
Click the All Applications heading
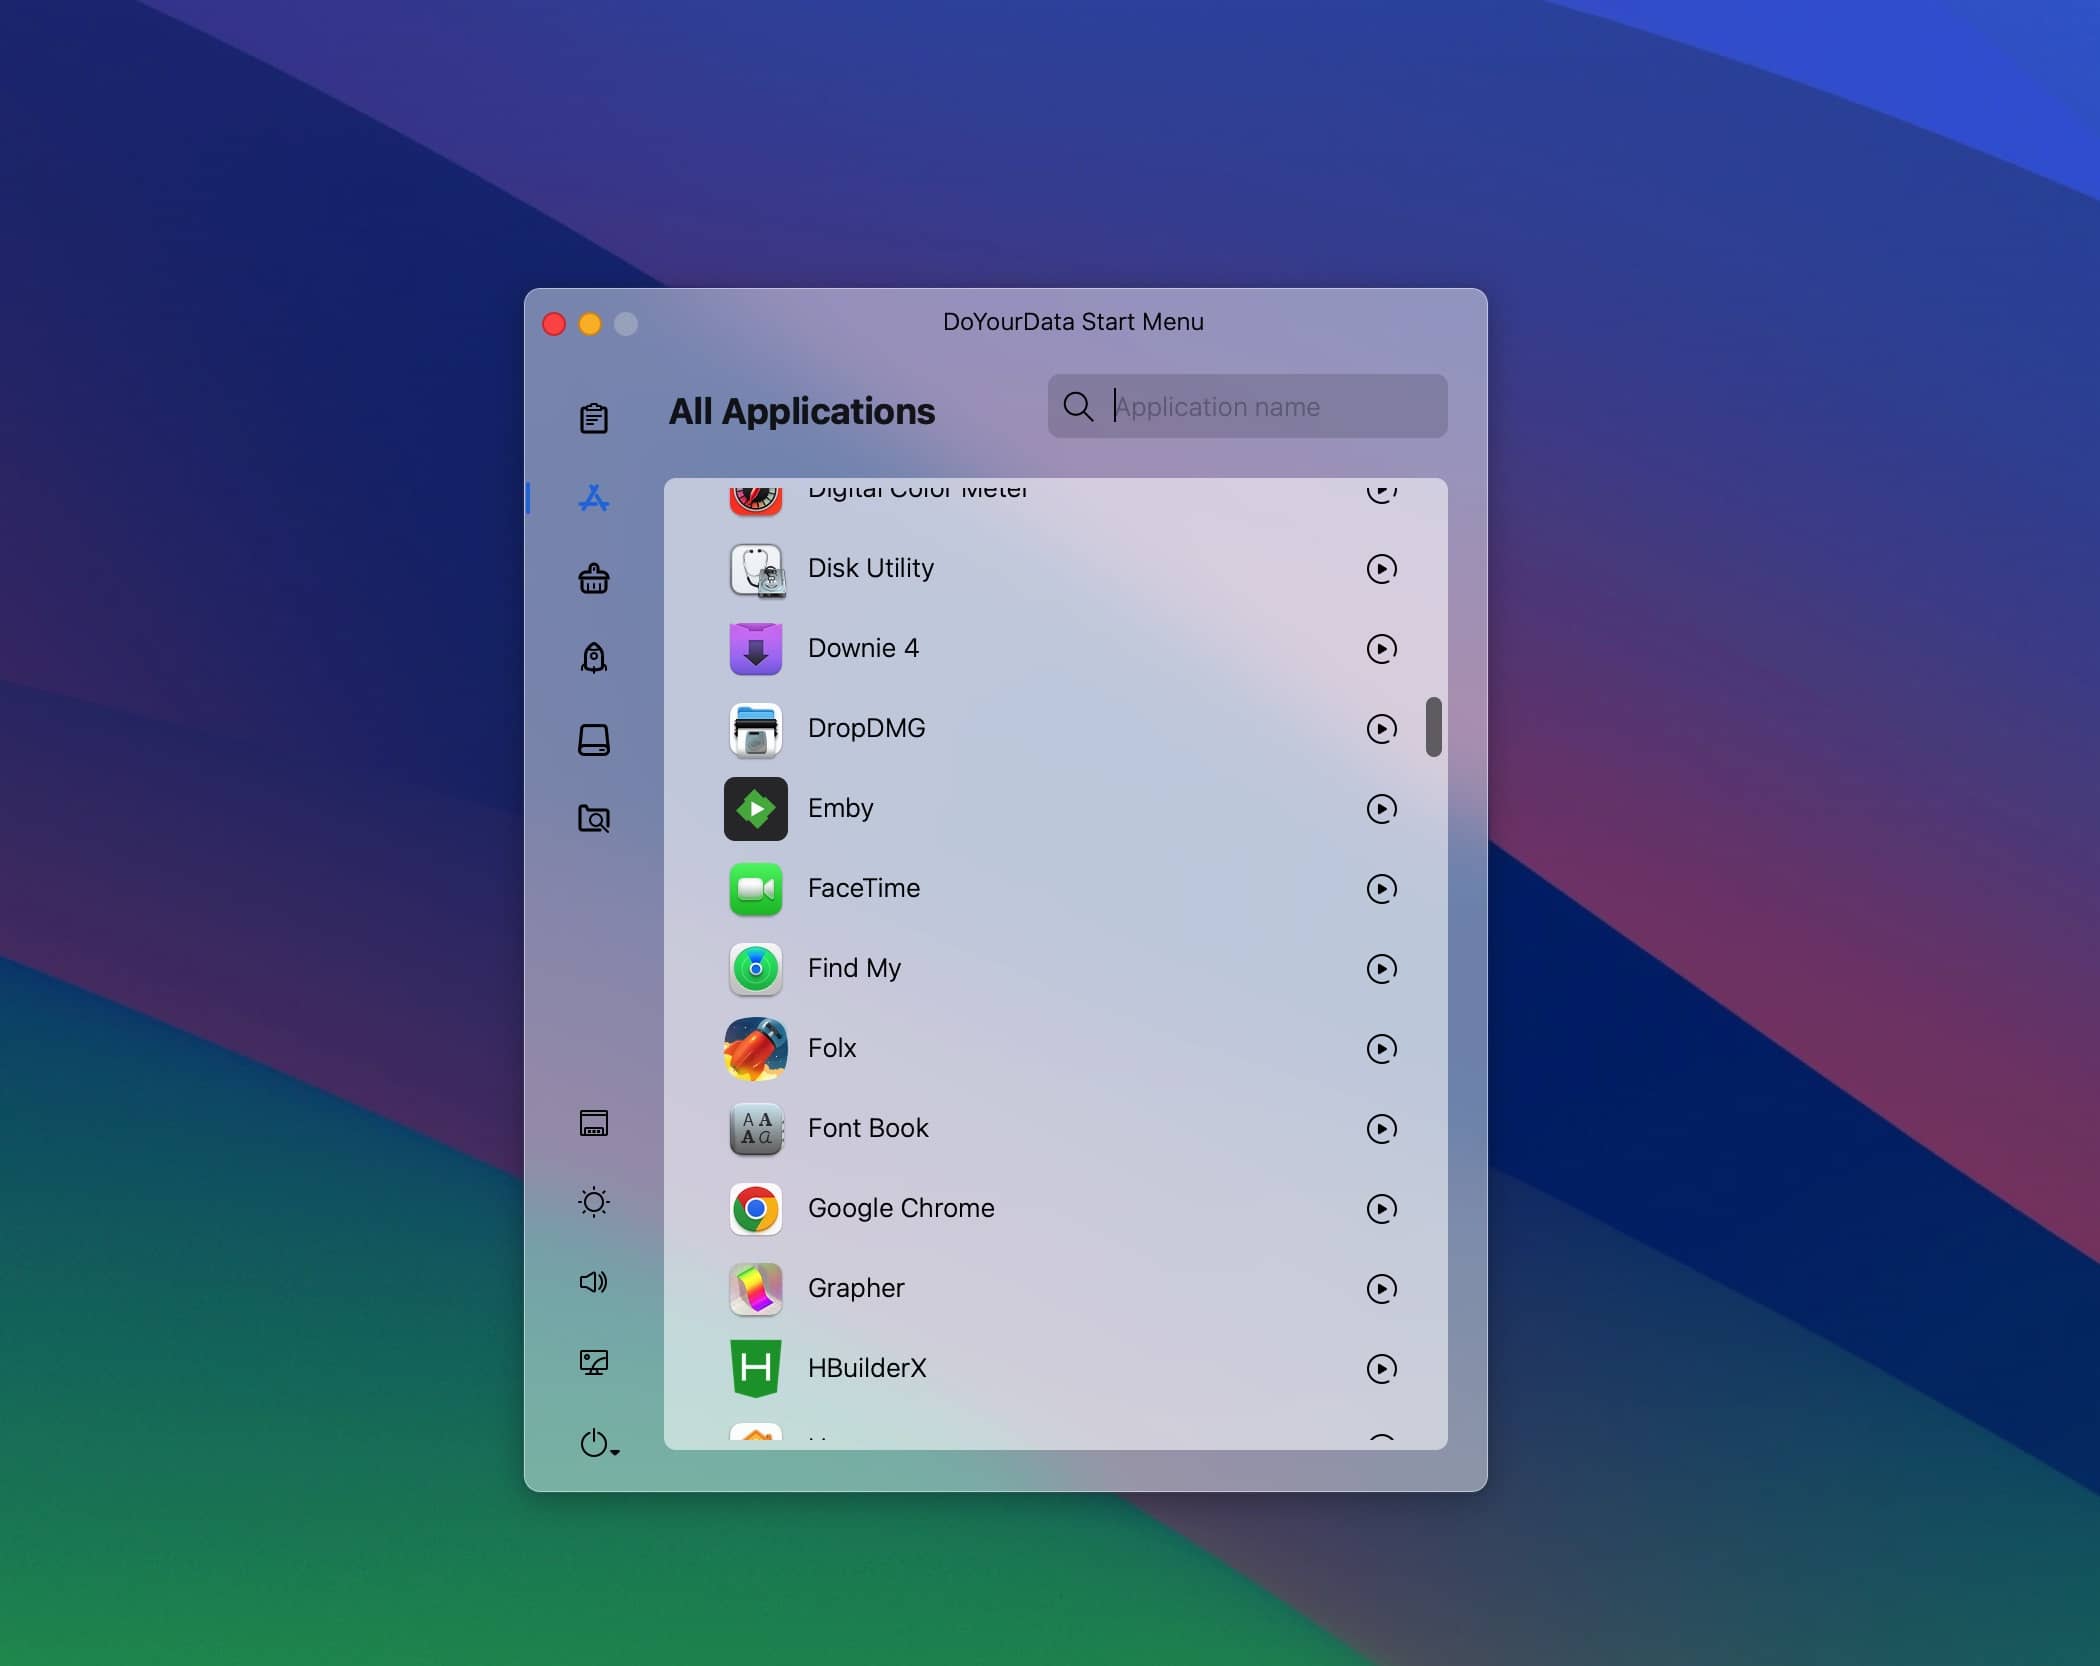click(802, 411)
